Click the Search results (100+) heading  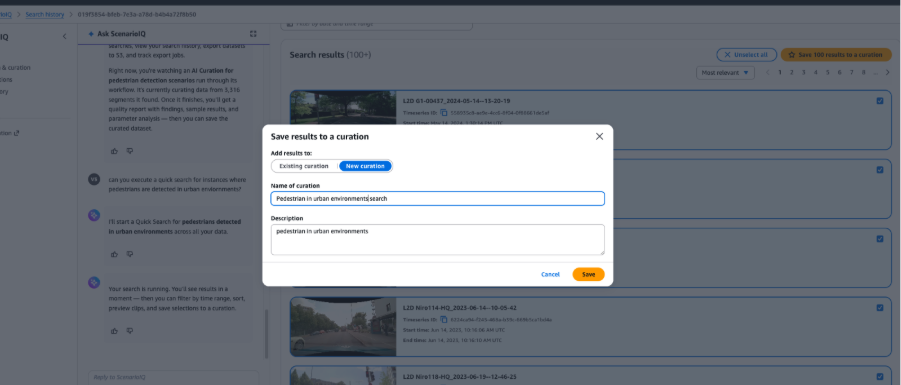tap(330, 55)
